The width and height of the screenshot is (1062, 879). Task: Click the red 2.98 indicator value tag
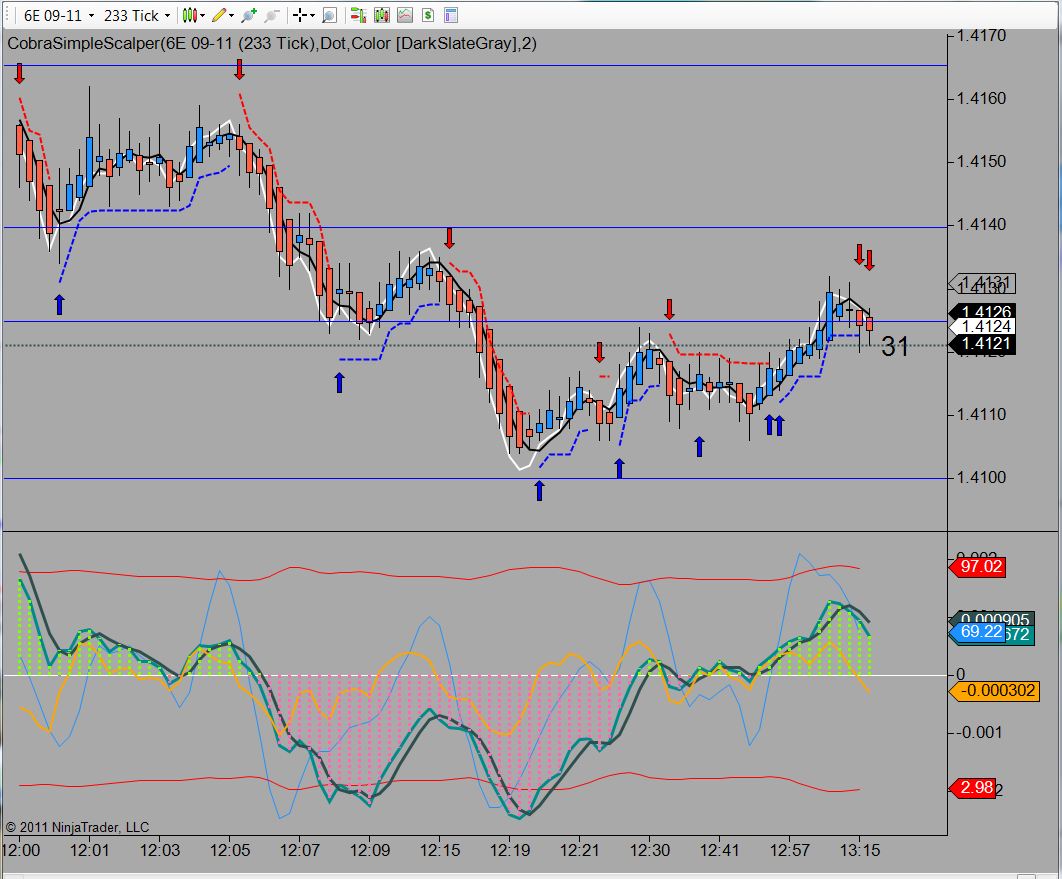(973, 788)
